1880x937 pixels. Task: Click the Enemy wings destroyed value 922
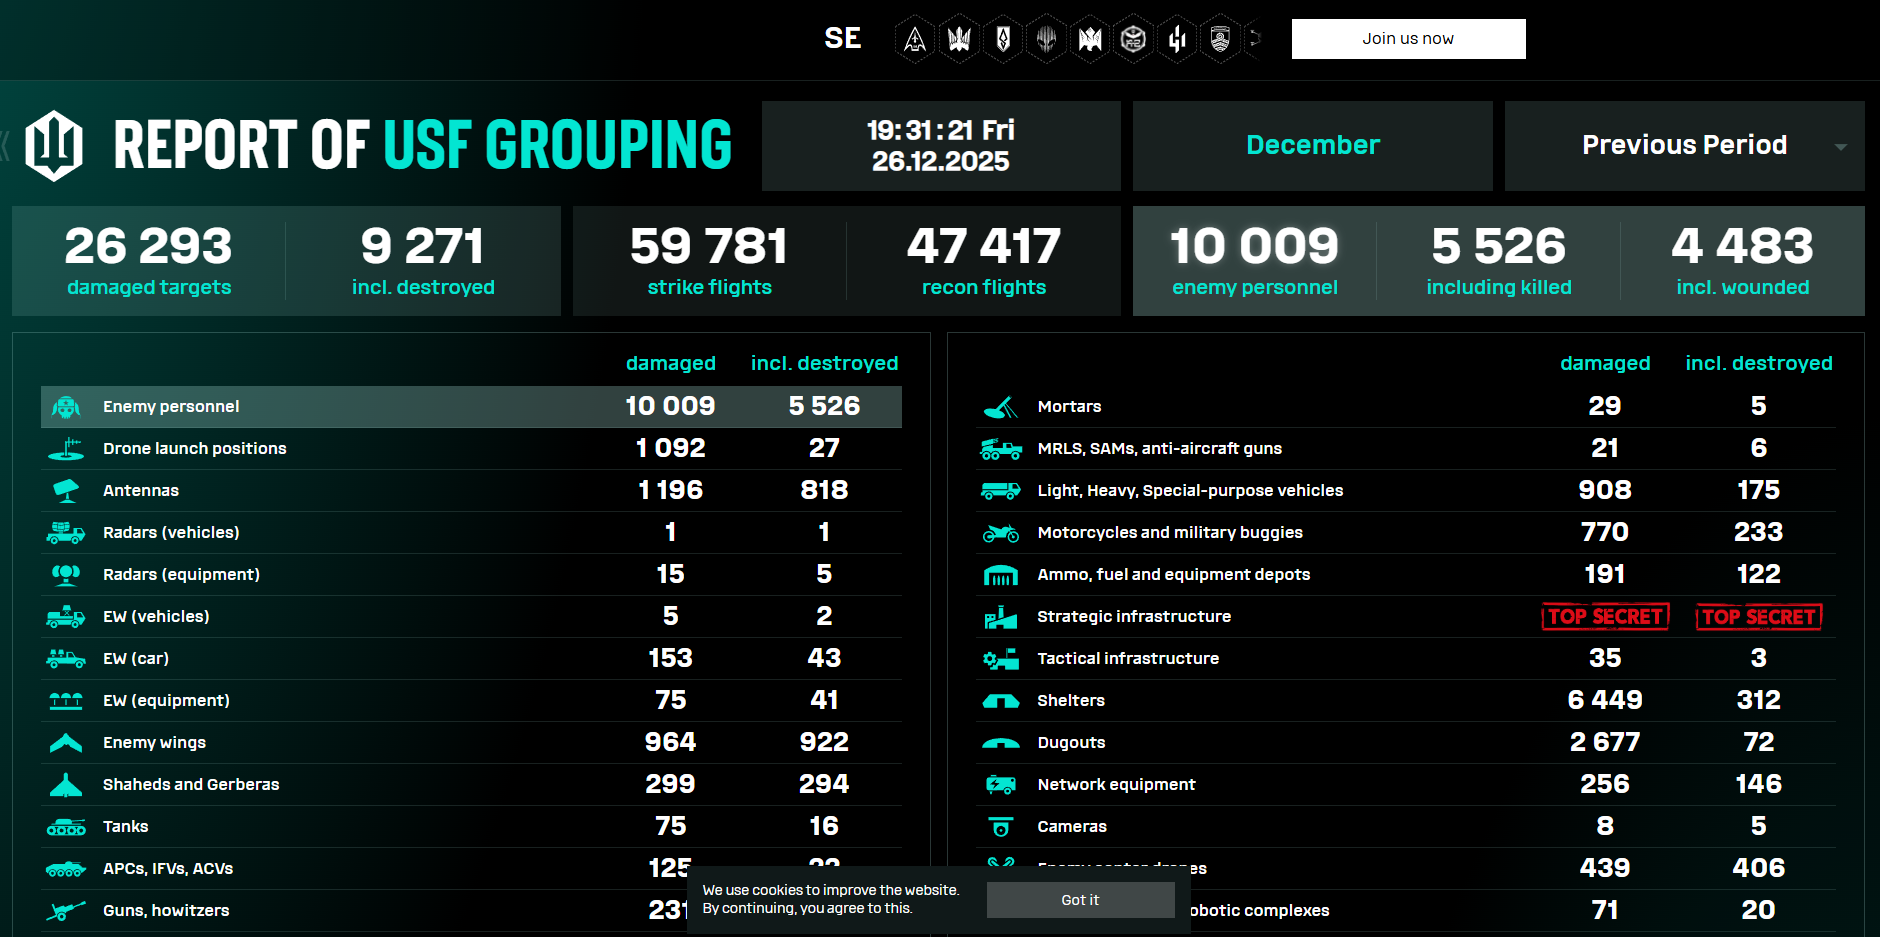[x=824, y=742]
